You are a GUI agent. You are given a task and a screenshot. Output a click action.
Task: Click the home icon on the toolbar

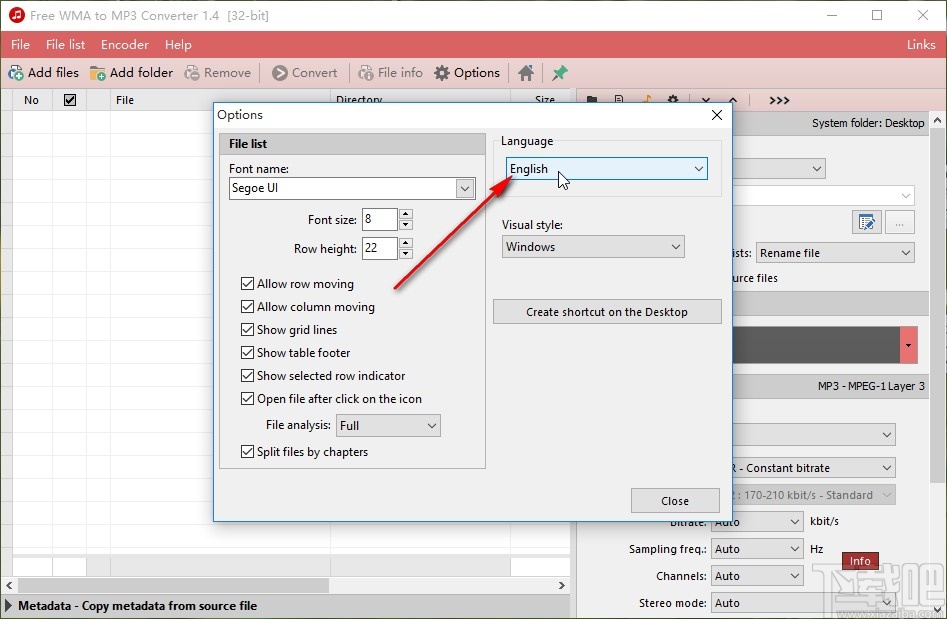click(525, 72)
